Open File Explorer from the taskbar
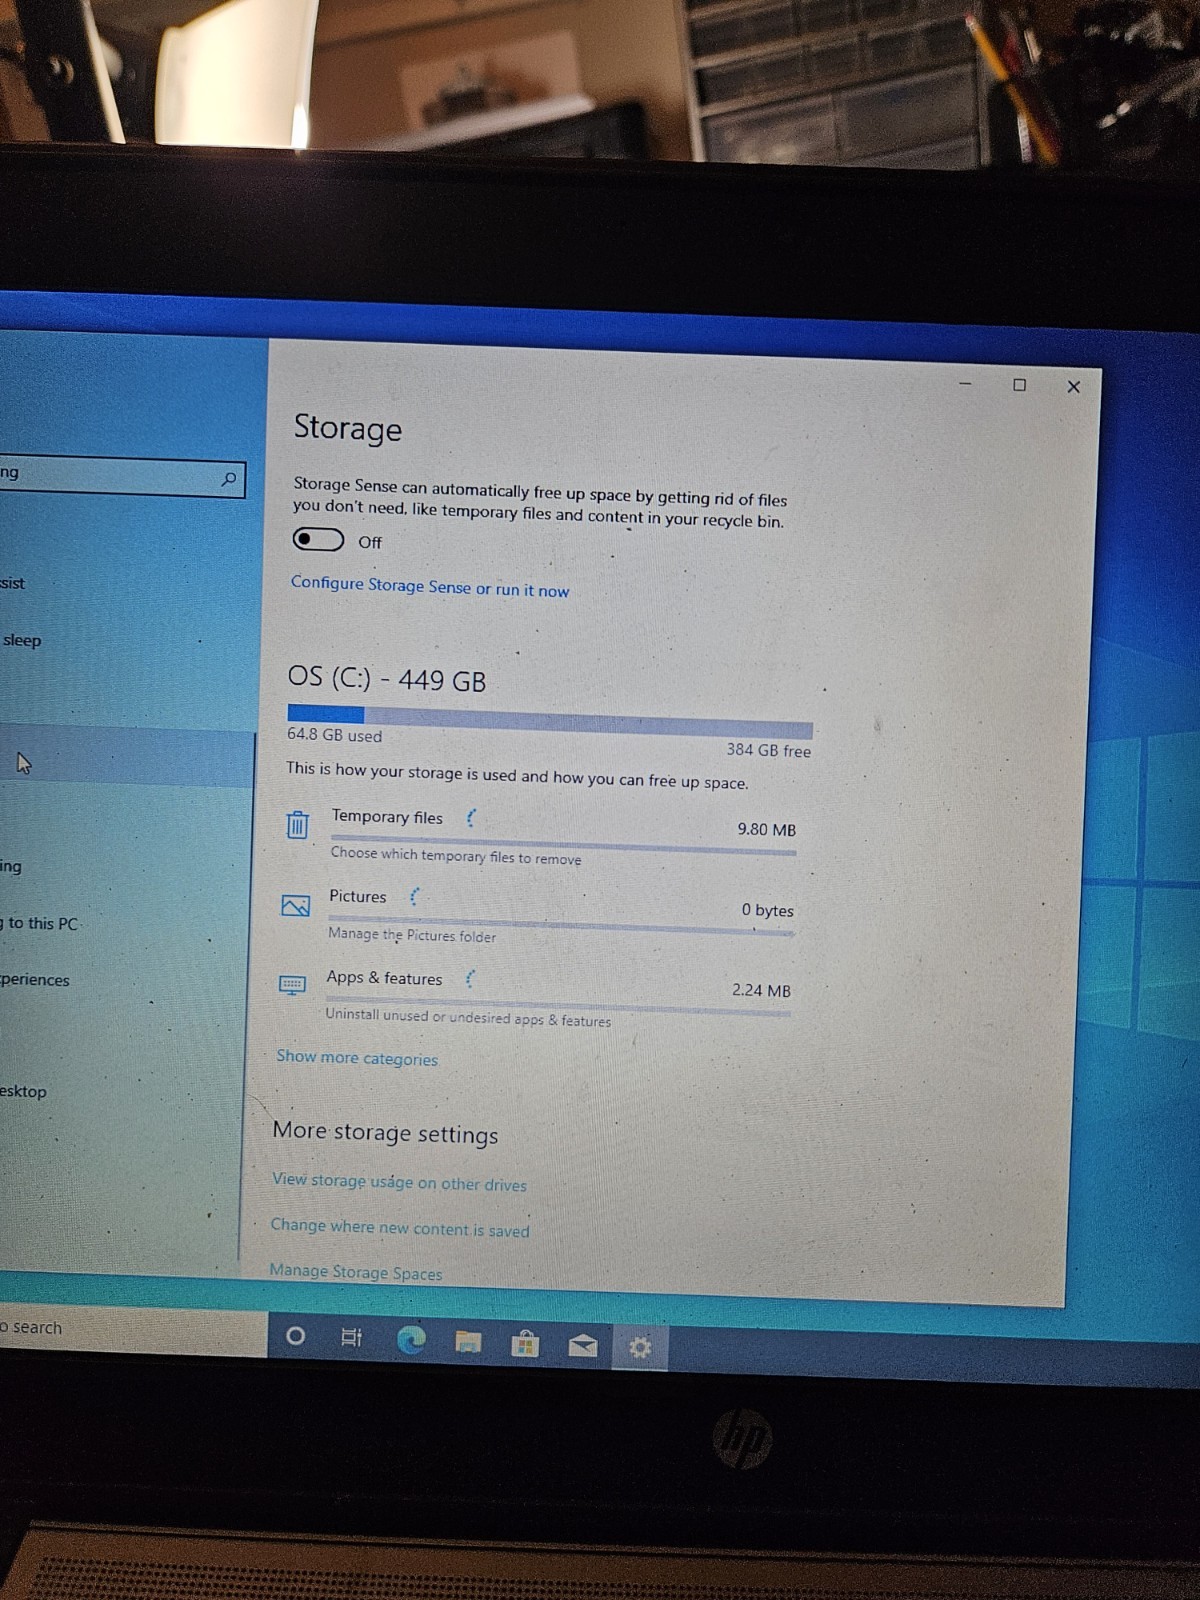 (468, 1342)
